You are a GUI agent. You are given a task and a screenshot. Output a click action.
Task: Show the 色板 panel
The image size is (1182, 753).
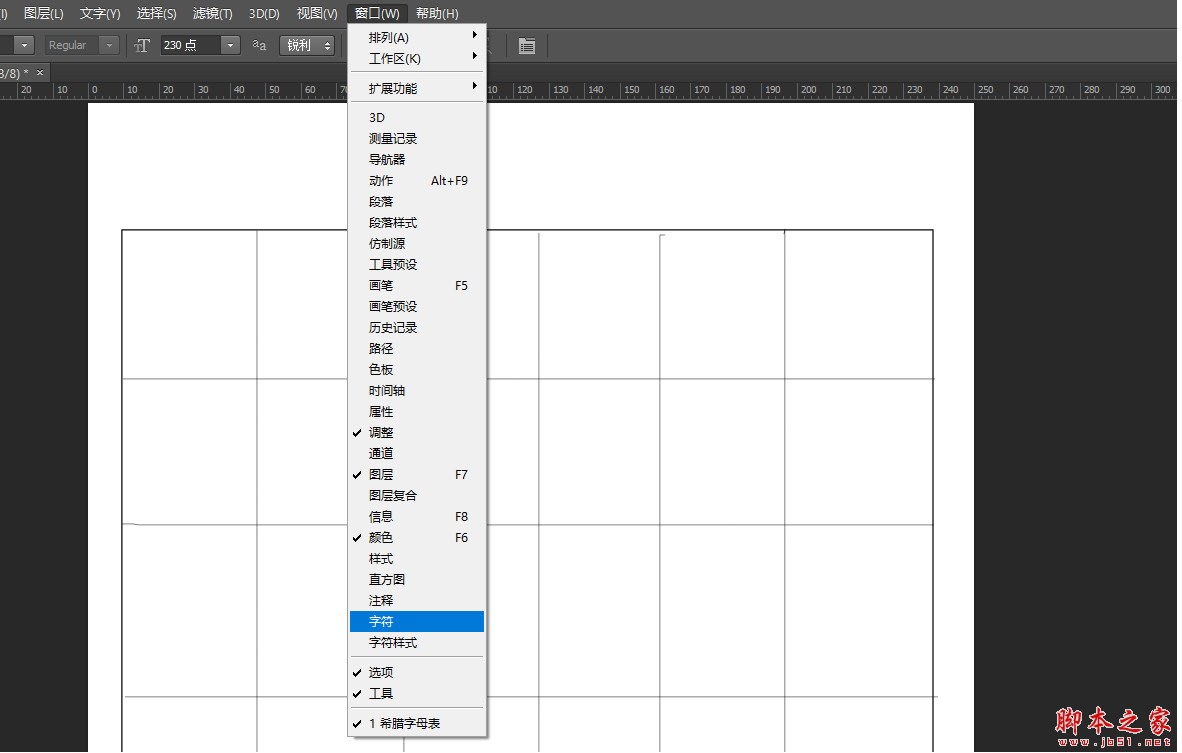coord(417,370)
